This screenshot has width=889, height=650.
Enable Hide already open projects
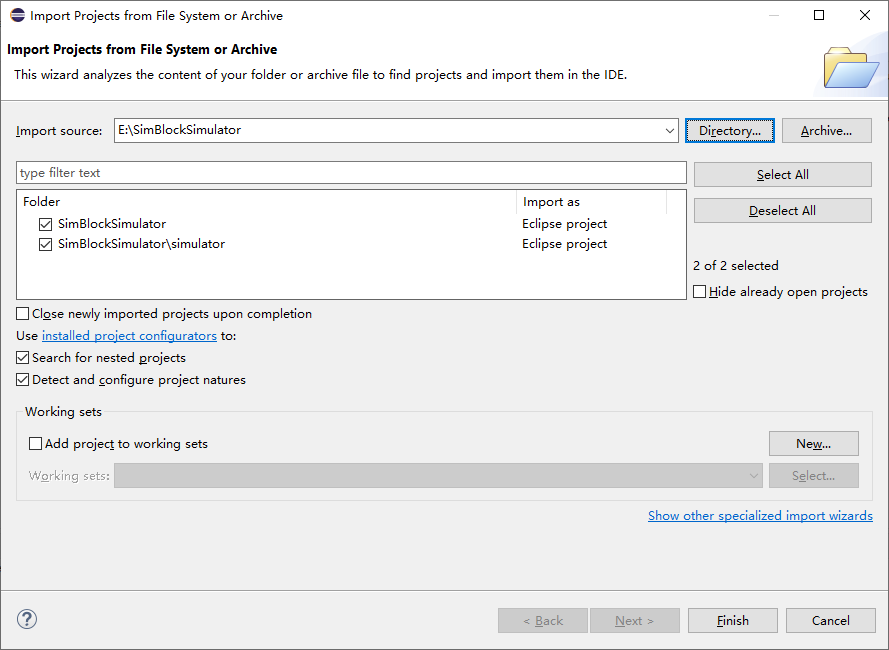[x=700, y=292]
